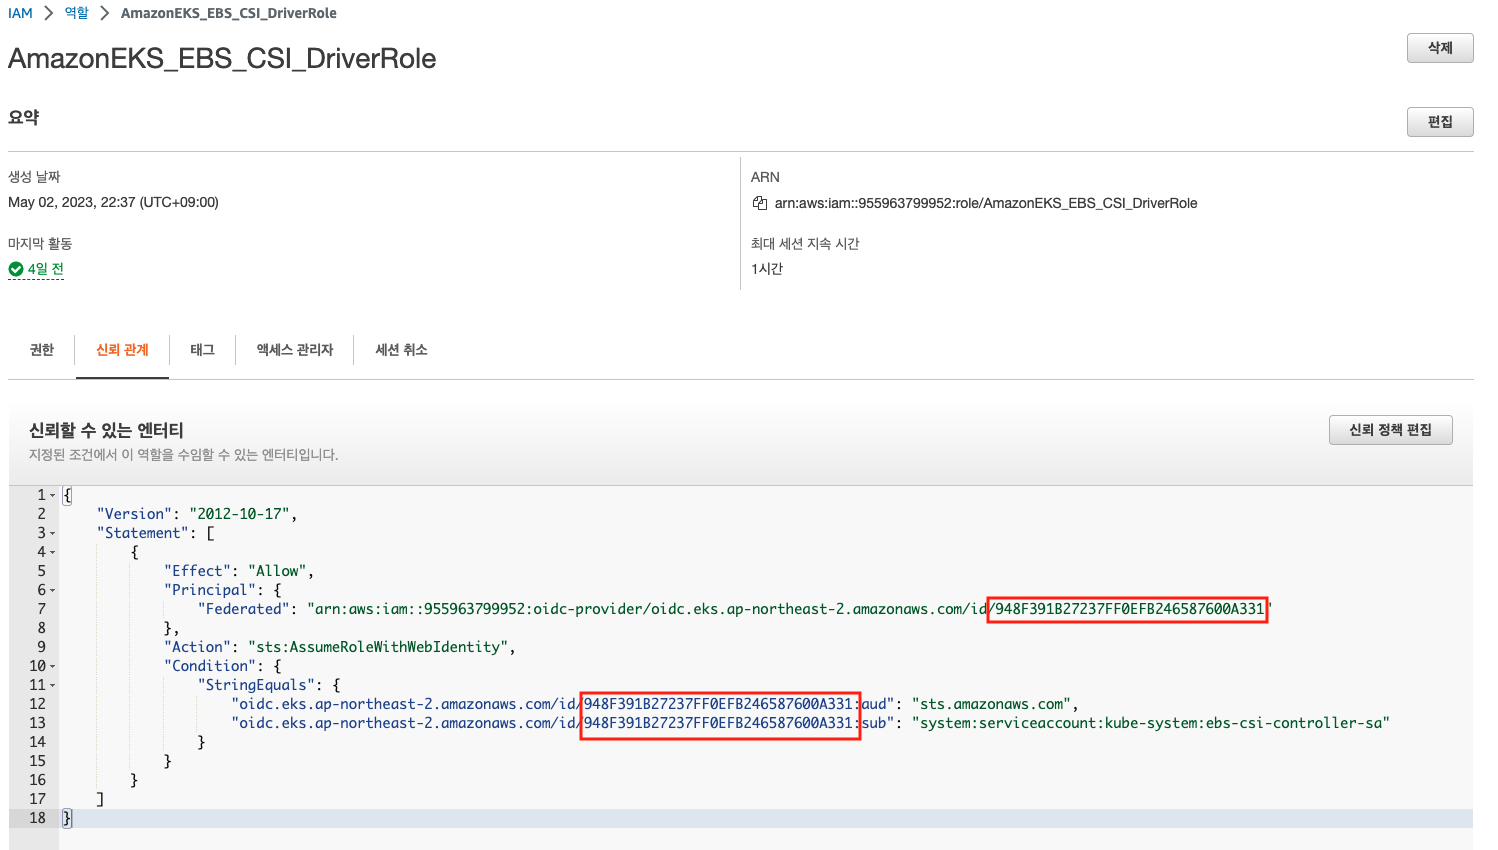Viewport: 1498px width, 850px height.
Task: Collapse Condition fold arrow at line 10
Action: point(53,667)
